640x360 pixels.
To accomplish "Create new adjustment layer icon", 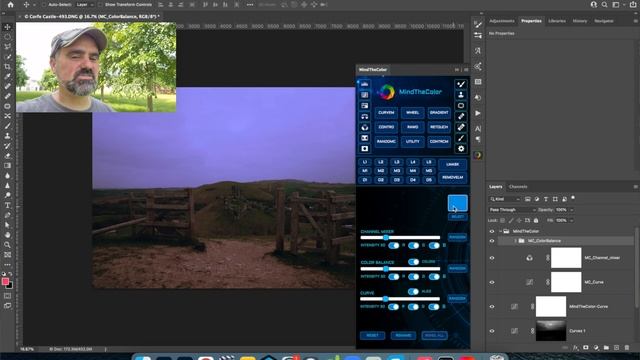I will (596, 348).
